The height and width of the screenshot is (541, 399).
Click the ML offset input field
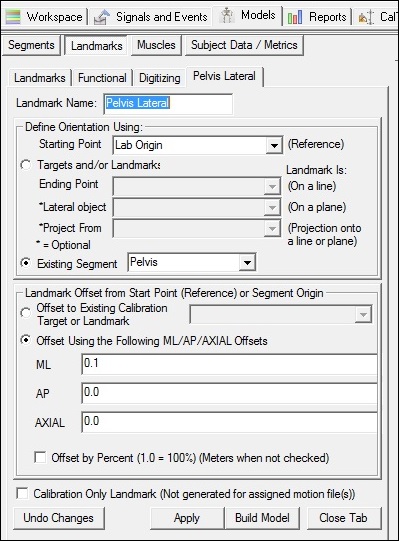tap(230, 364)
